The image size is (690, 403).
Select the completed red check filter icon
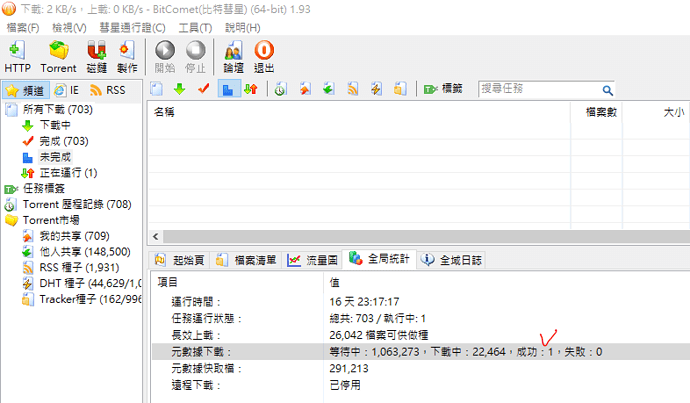pyautogui.click(x=203, y=89)
